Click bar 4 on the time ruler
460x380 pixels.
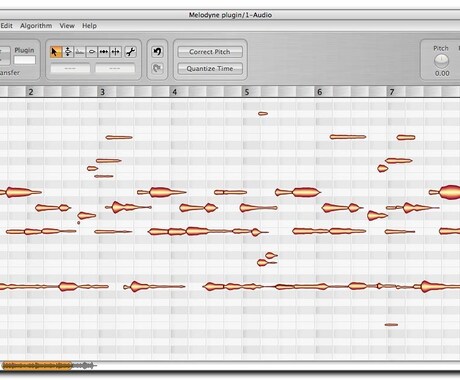(175, 92)
